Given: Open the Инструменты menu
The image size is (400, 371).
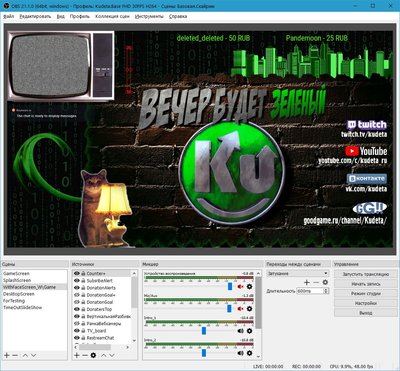Looking at the screenshot, I should point(149,16).
